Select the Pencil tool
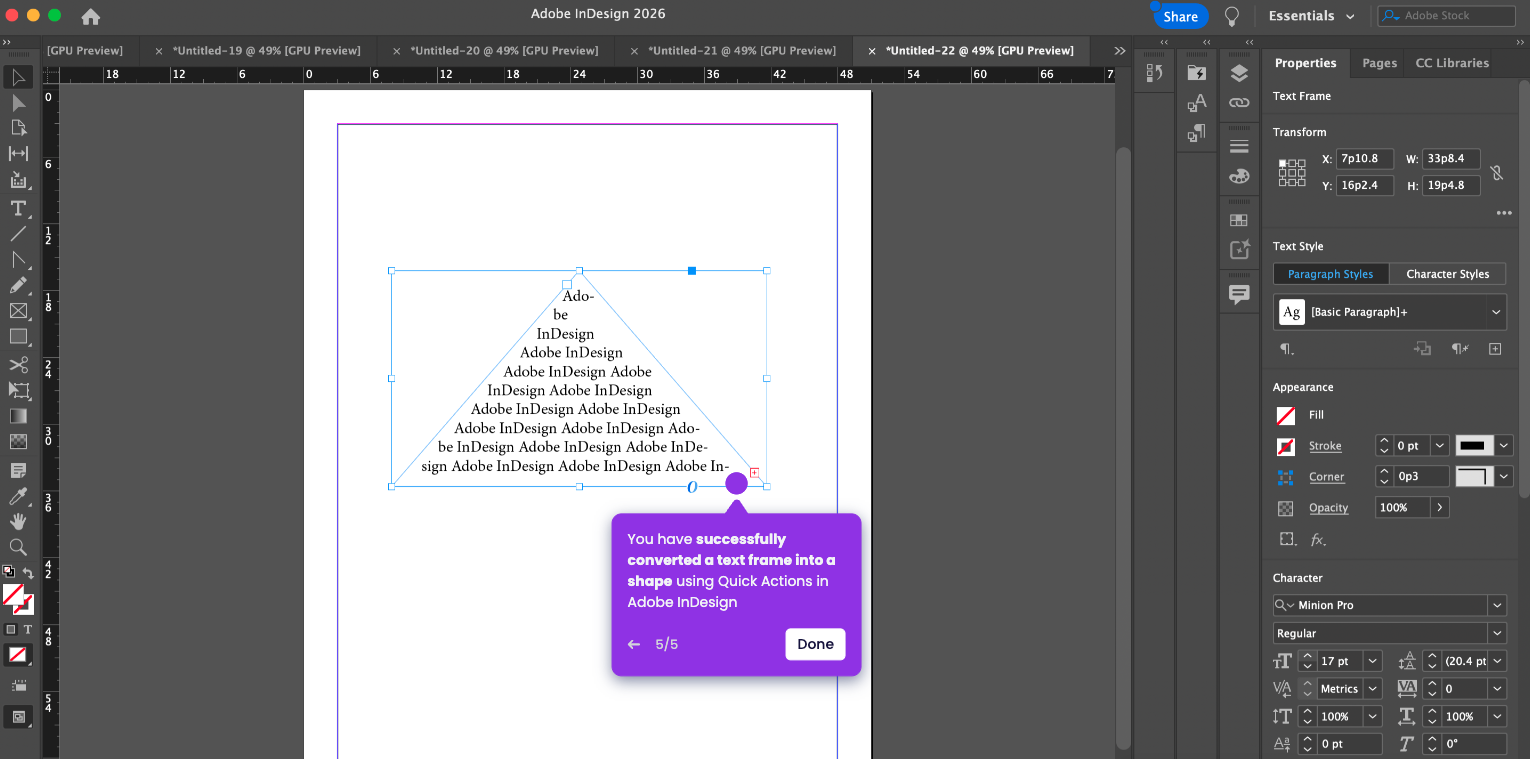This screenshot has height=759, width=1530. click(x=18, y=286)
